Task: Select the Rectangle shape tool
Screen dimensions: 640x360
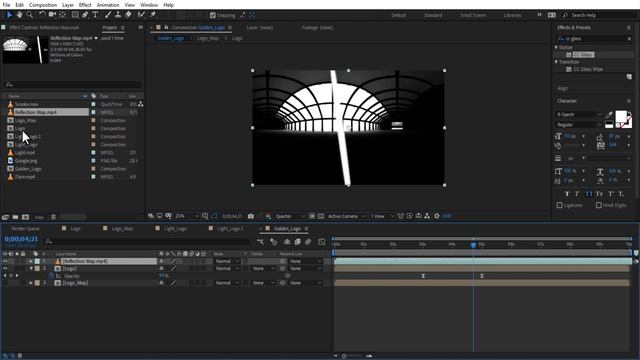Action: pyautogui.click(x=75, y=15)
